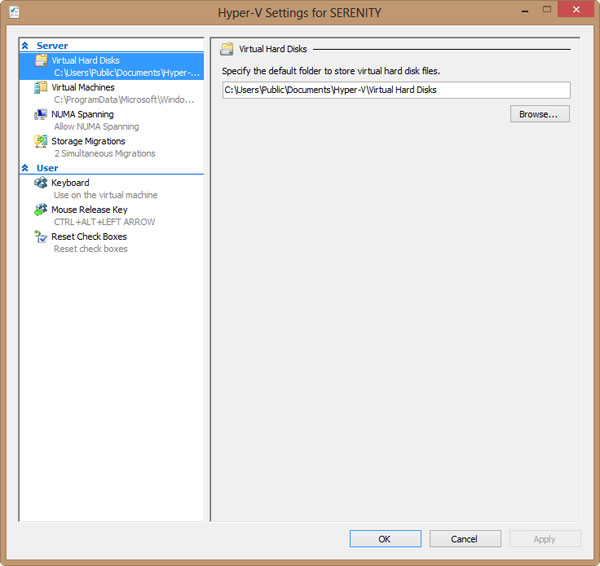Close the Hyper-V Settings window
Viewport: 600px width, 566px height.
pos(576,10)
